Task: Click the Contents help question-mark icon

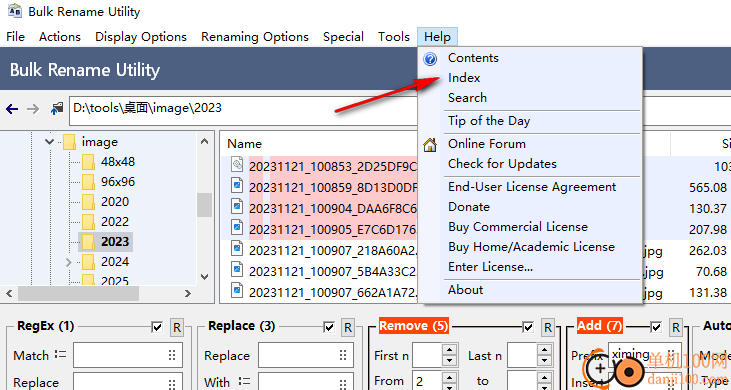Action: (430, 59)
